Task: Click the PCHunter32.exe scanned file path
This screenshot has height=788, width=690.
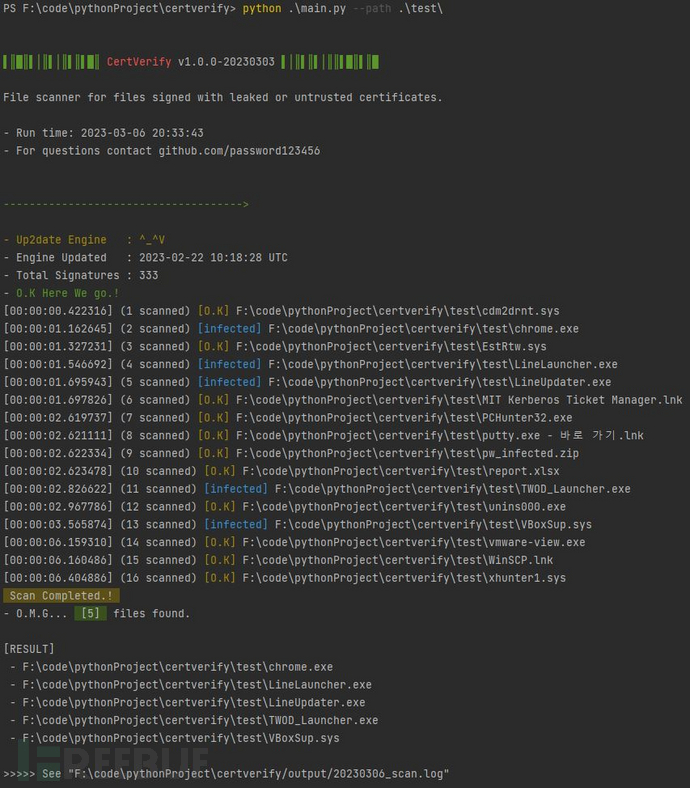Action: (406, 418)
